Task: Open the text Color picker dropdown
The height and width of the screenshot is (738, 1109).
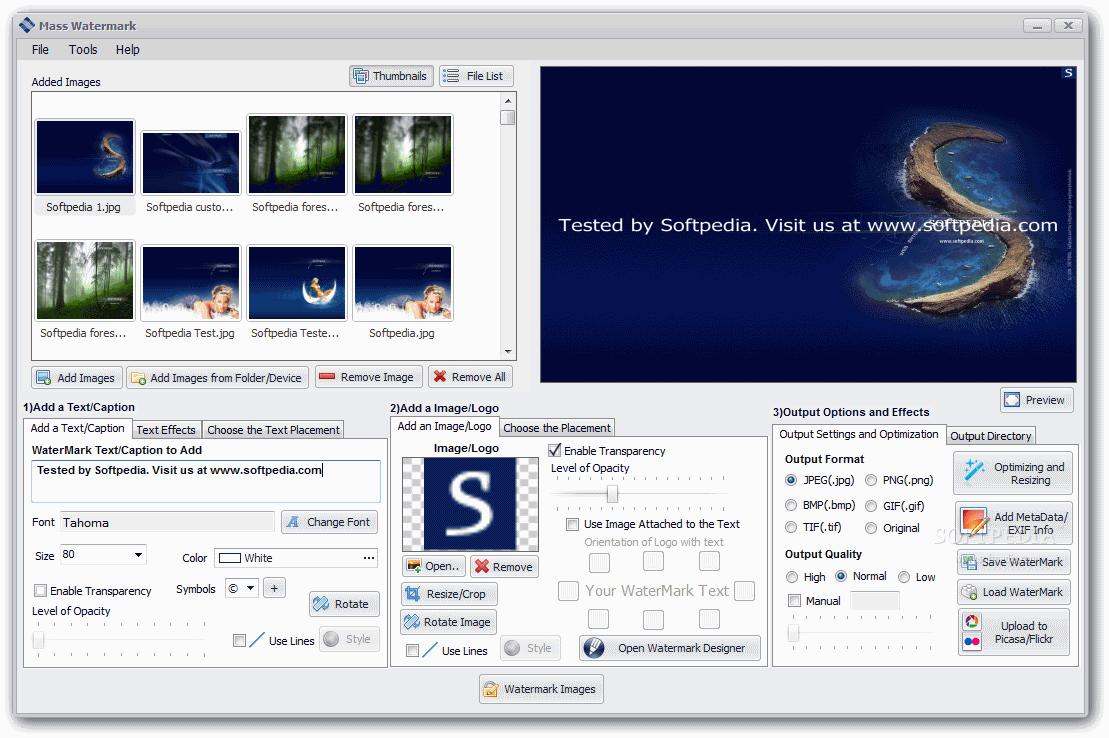Action: point(369,558)
